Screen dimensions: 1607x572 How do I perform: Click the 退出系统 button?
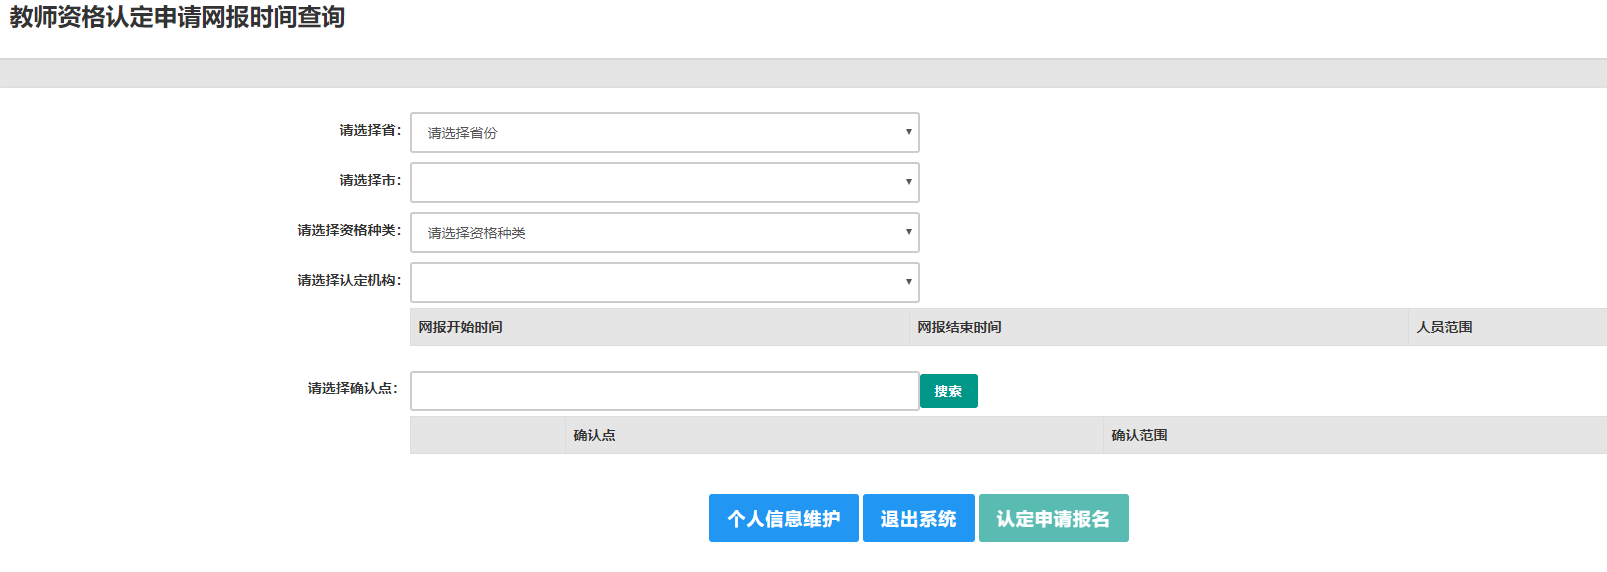click(x=918, y=518)
